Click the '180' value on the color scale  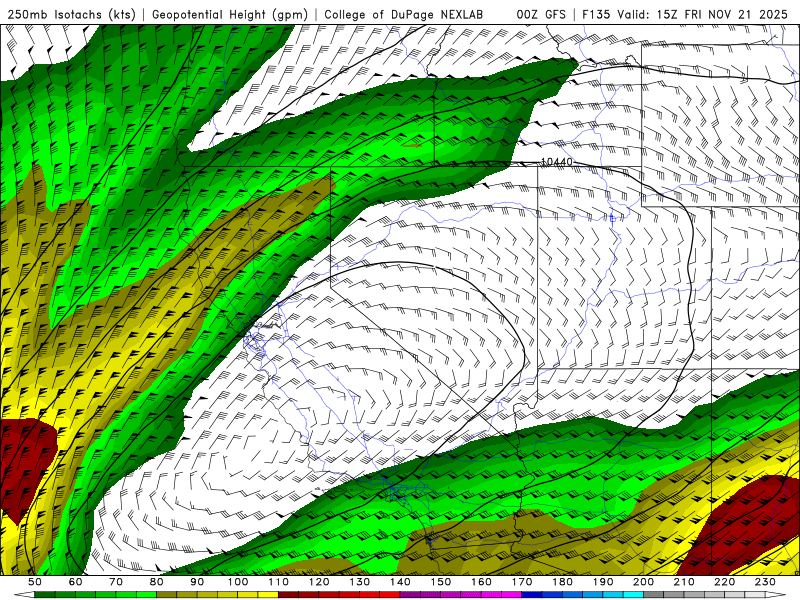tap(562, 582)
